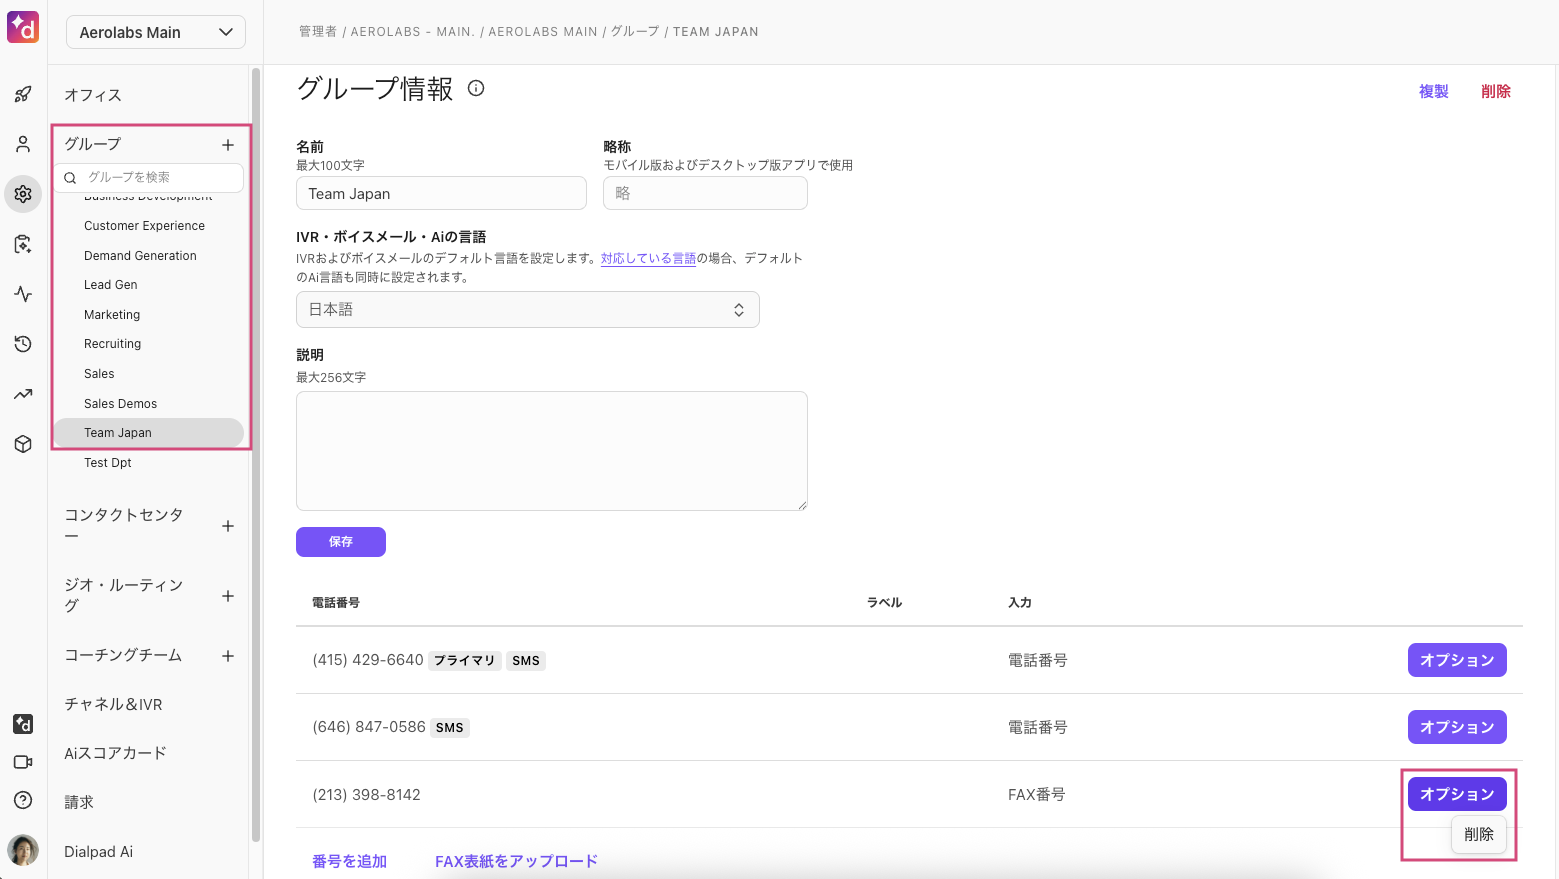The image size is (1559, 879).
Task: Choose 削除 from the オプション popup
Action: (1478, 834)
